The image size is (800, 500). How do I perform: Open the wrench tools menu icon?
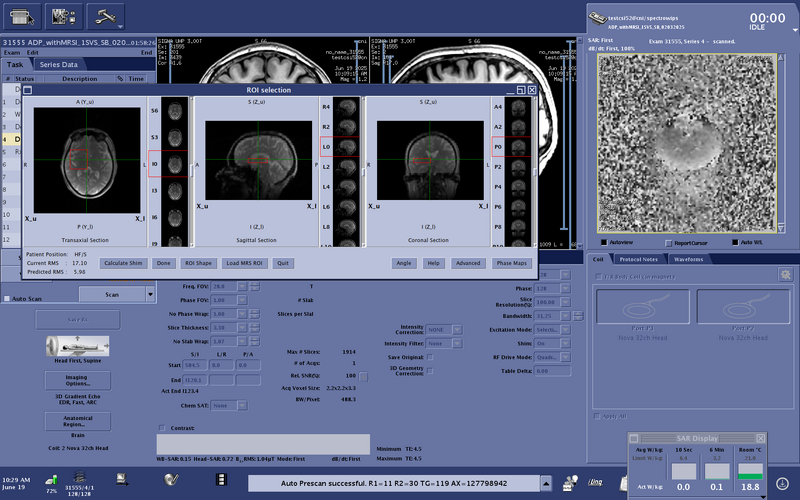point(106,17)
